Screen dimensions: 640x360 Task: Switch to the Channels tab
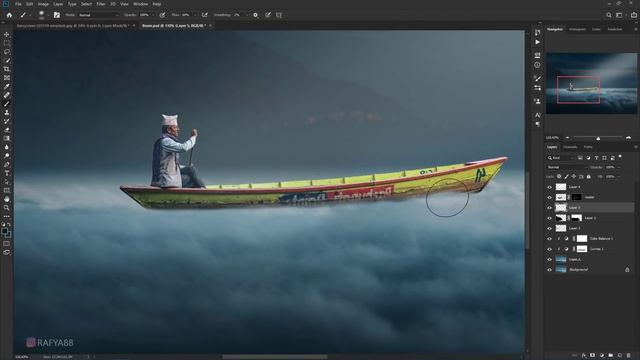(570, 147)
